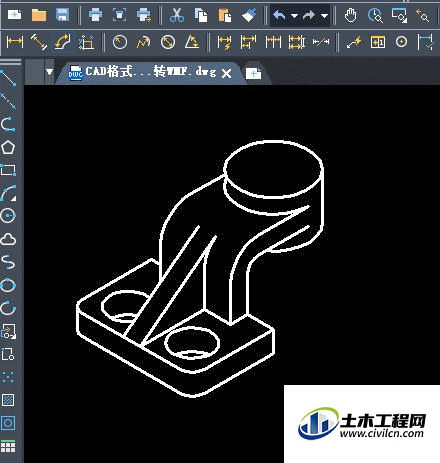Select the Dimension Space tool

(x=297, y=42)
